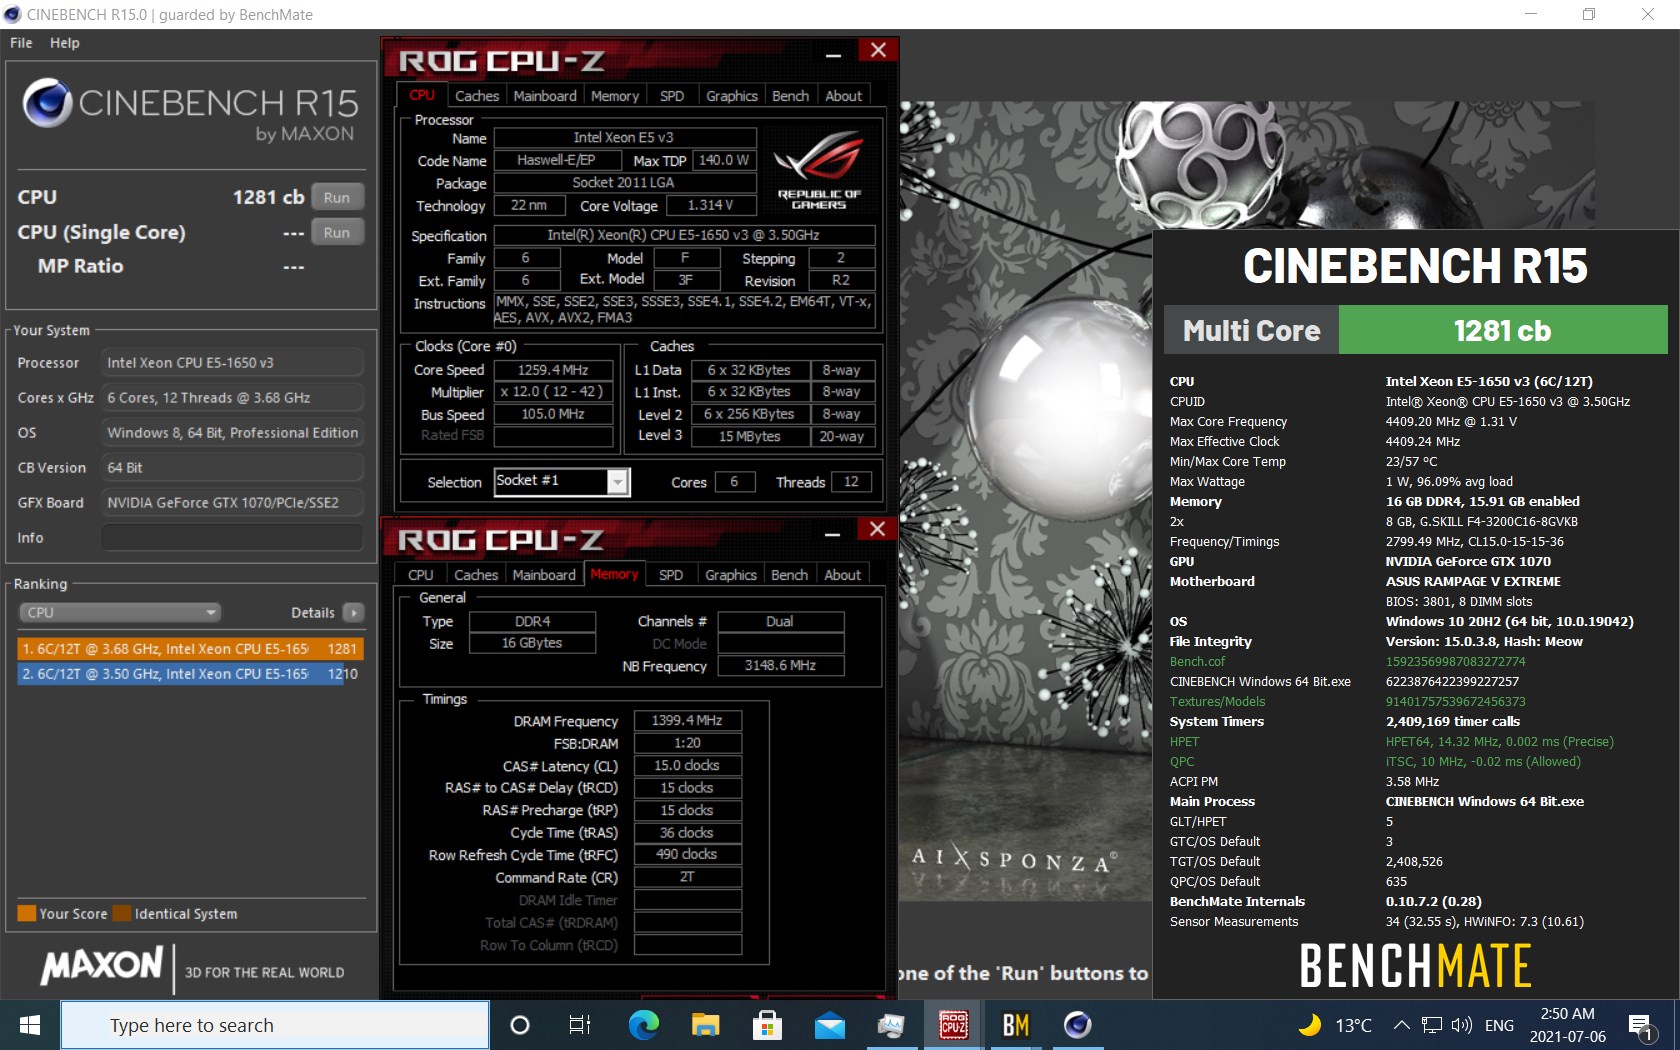Click the DRAM Frequency value 1399.4 MHz
Image resolution: width=1680 pixels, height=1050 pixels.
pyautogui.click(x=687, y=720)
